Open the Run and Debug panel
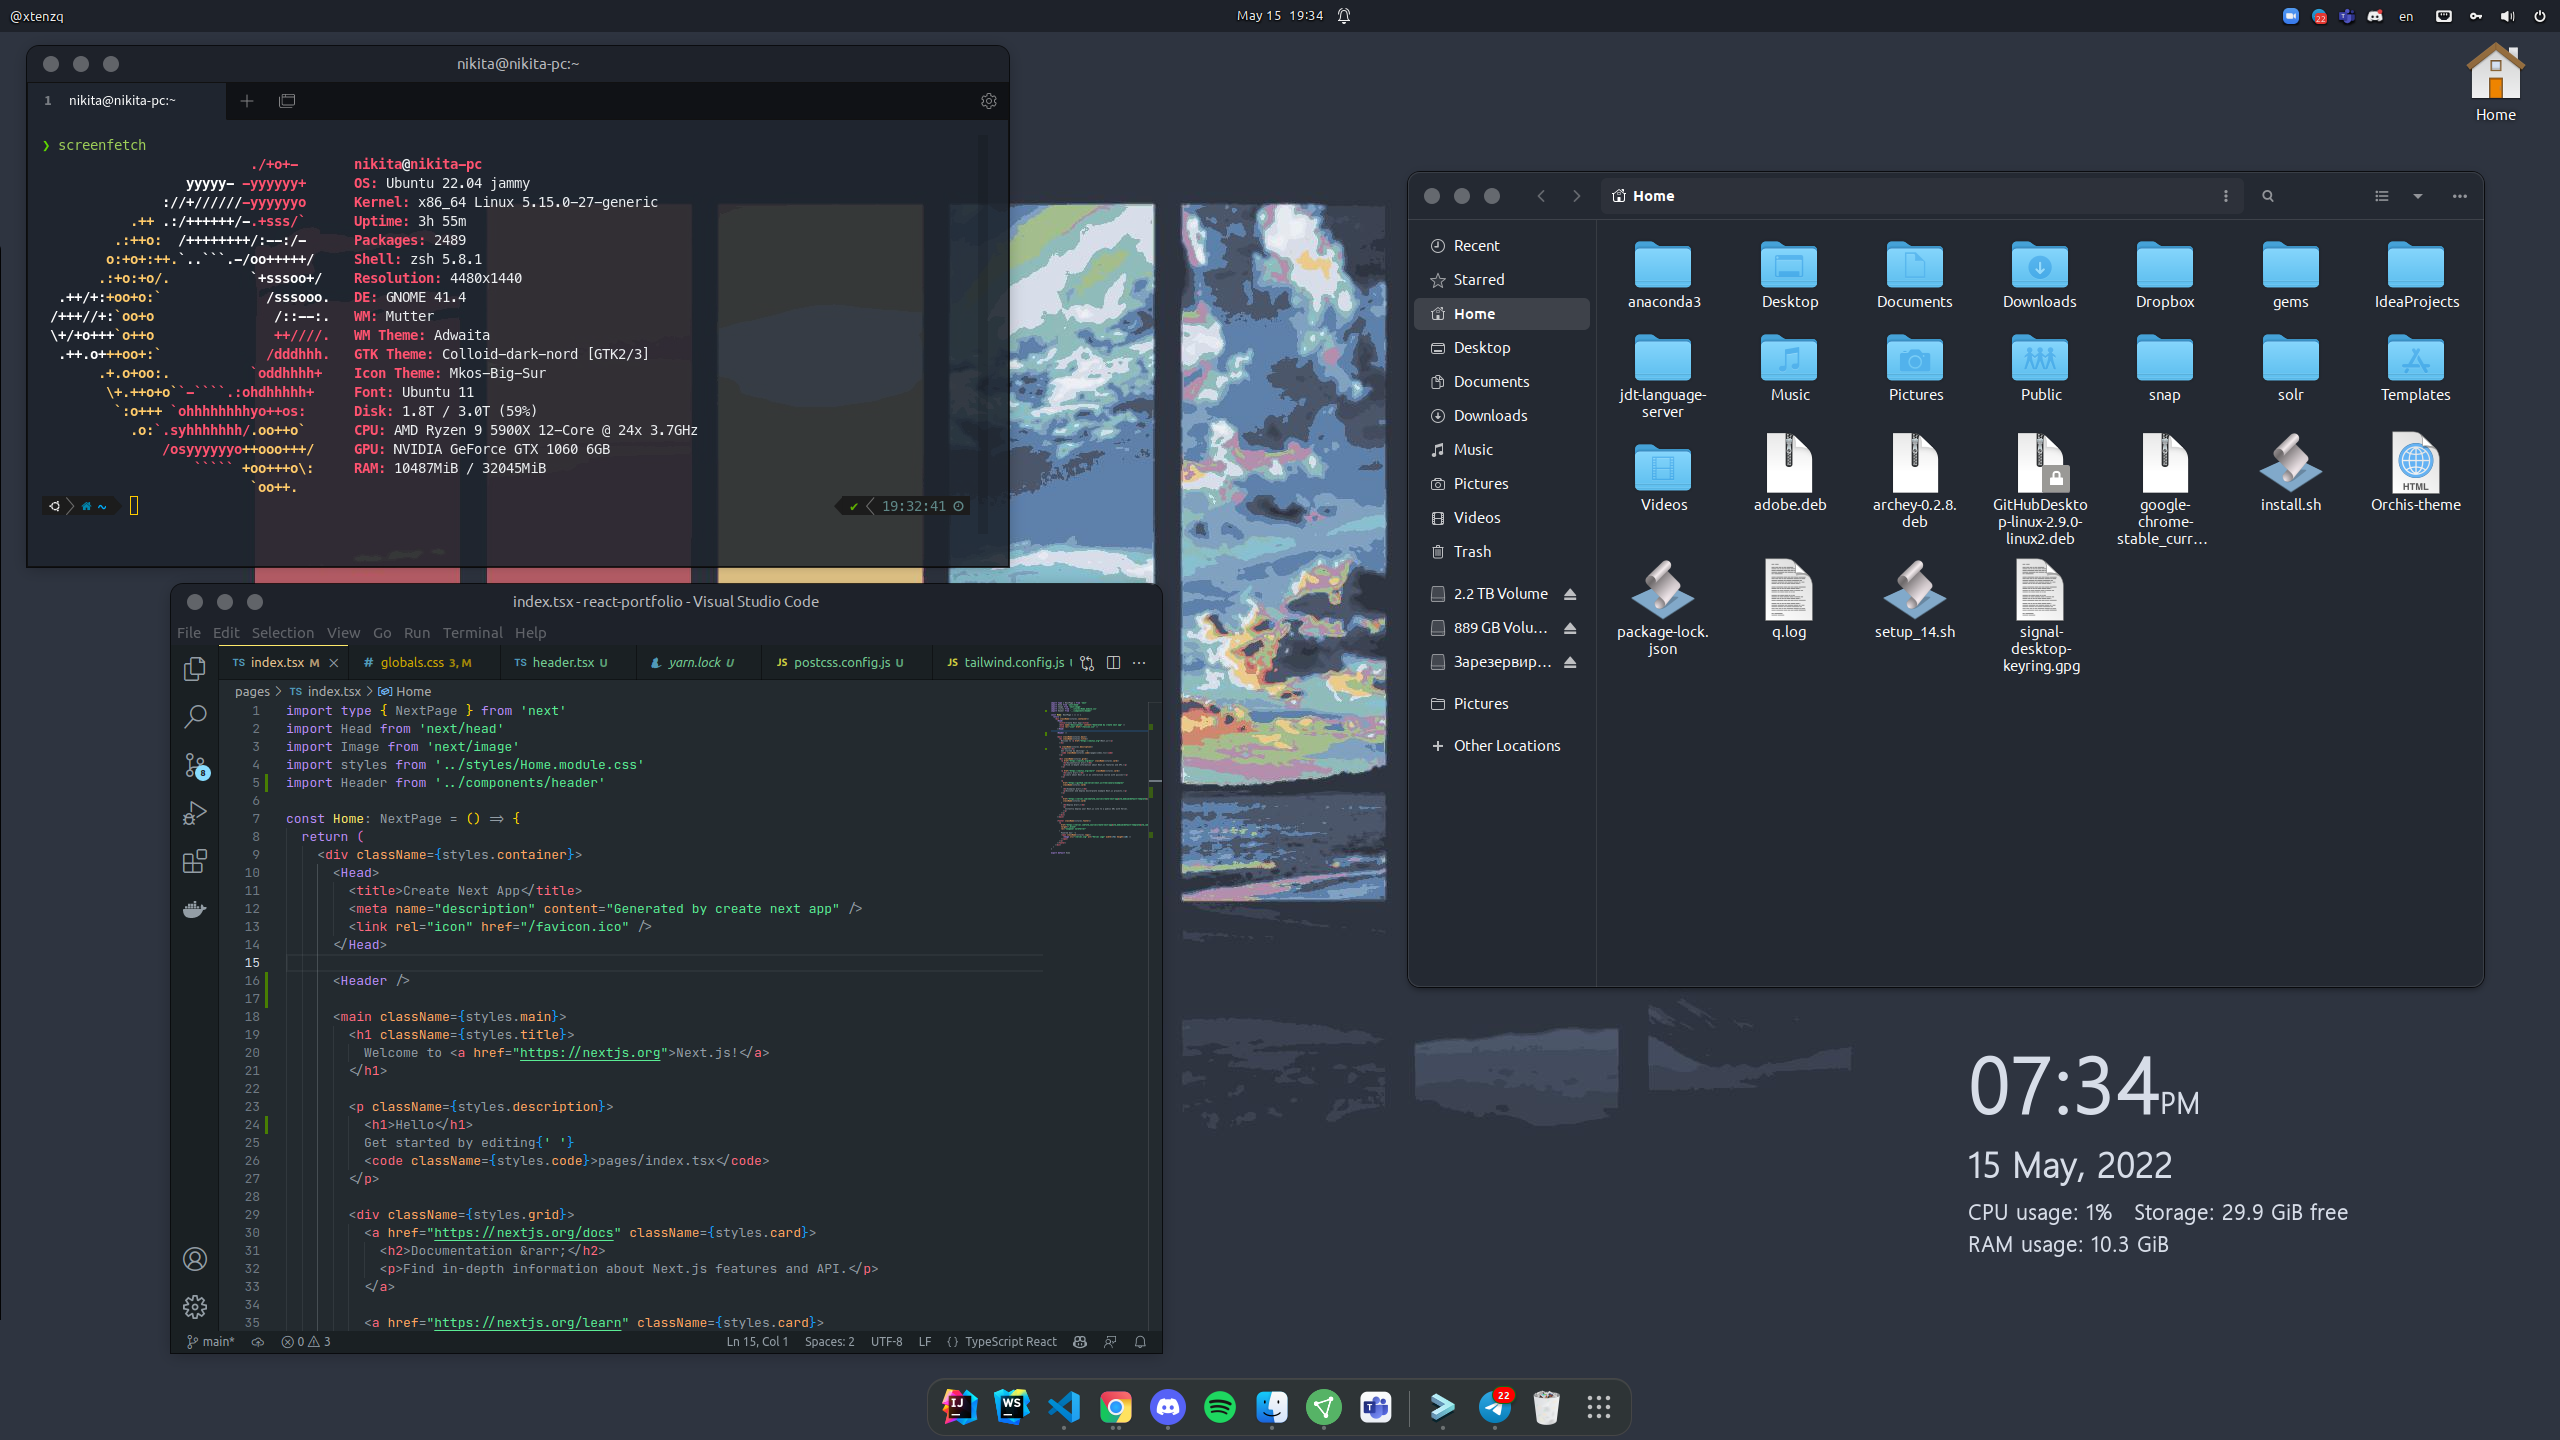This screenshot has width=2560, height=1440. coord(195,813)
